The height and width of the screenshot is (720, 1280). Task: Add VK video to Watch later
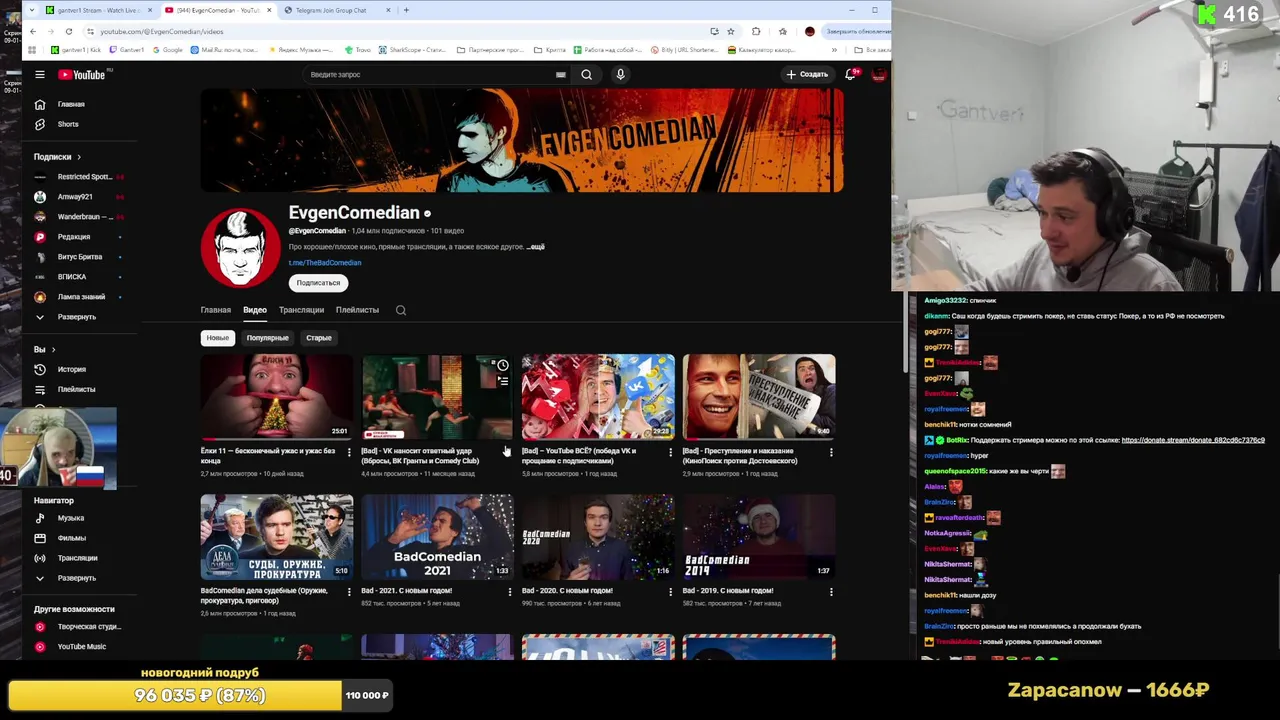point(503,365)
